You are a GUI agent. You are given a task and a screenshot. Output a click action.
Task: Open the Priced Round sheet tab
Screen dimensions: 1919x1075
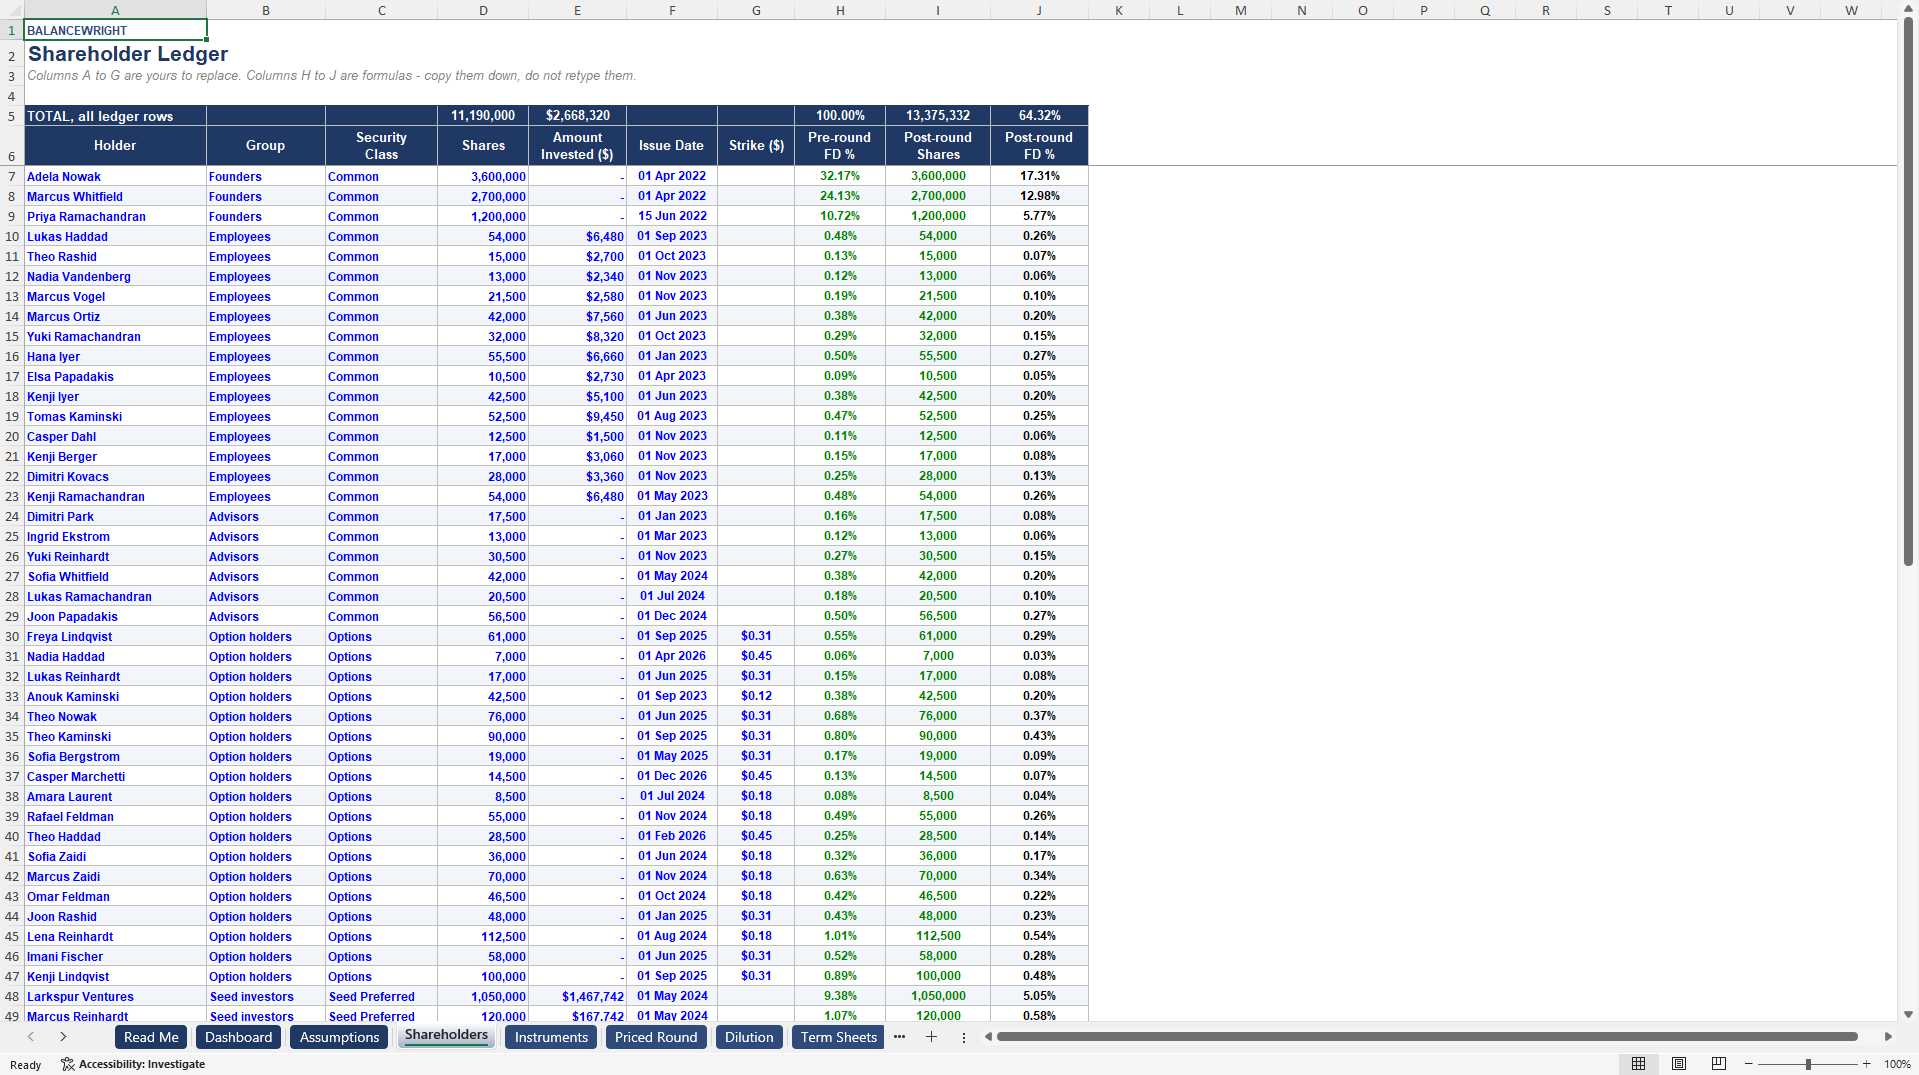click(x=656, y=1037)
